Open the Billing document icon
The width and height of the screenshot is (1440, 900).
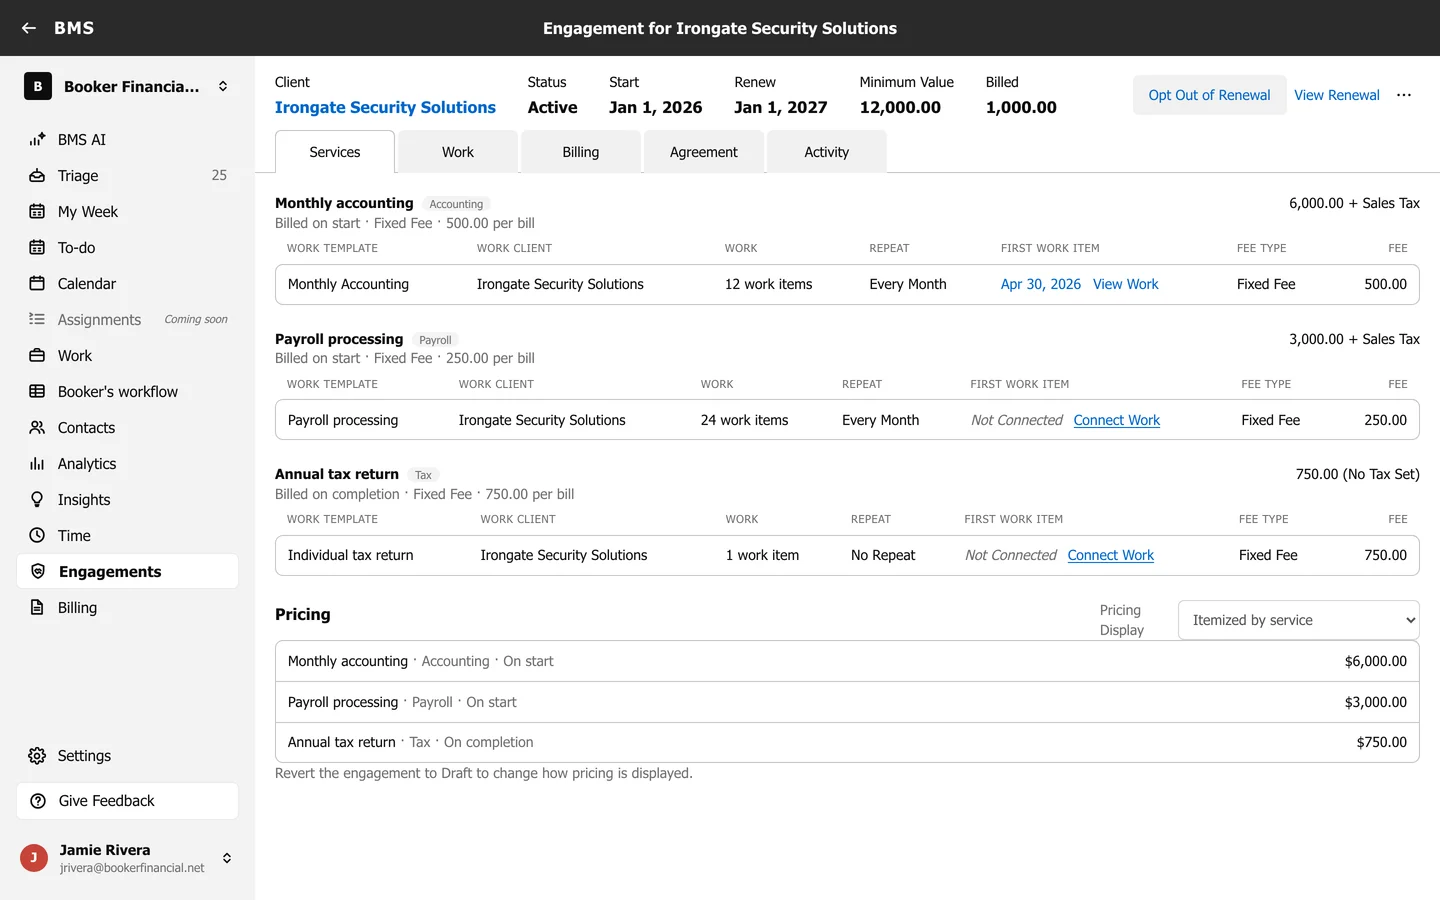(37, 608)
